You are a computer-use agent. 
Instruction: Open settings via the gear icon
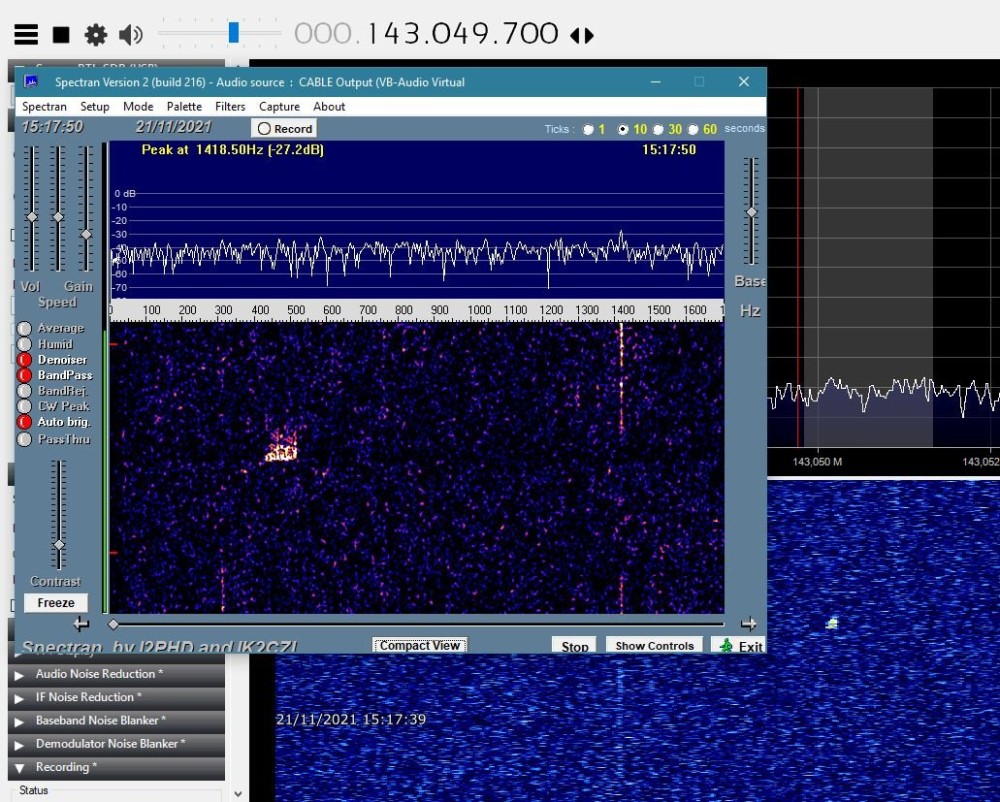click(x=96, y=35)
